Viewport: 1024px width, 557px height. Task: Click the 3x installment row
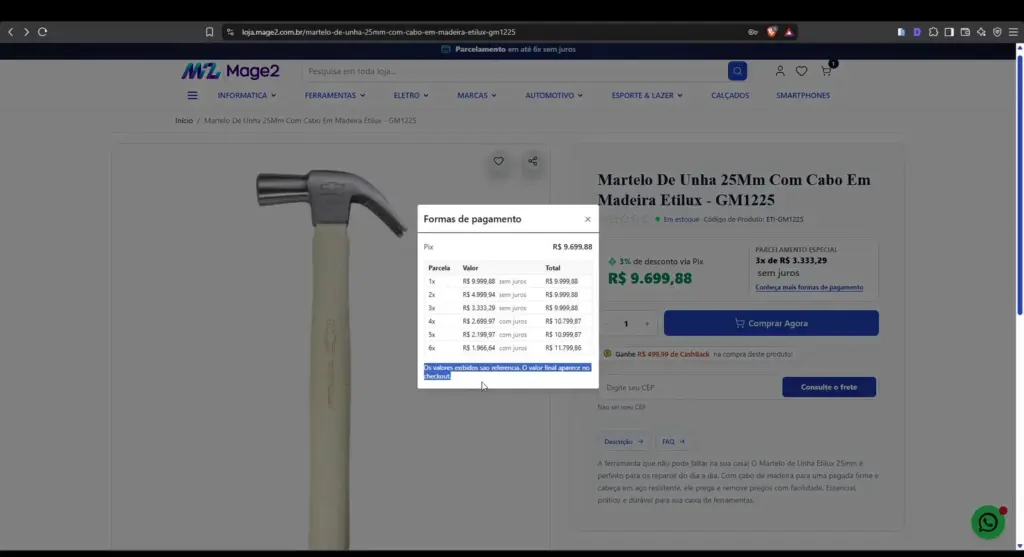(x=508, y=308)
